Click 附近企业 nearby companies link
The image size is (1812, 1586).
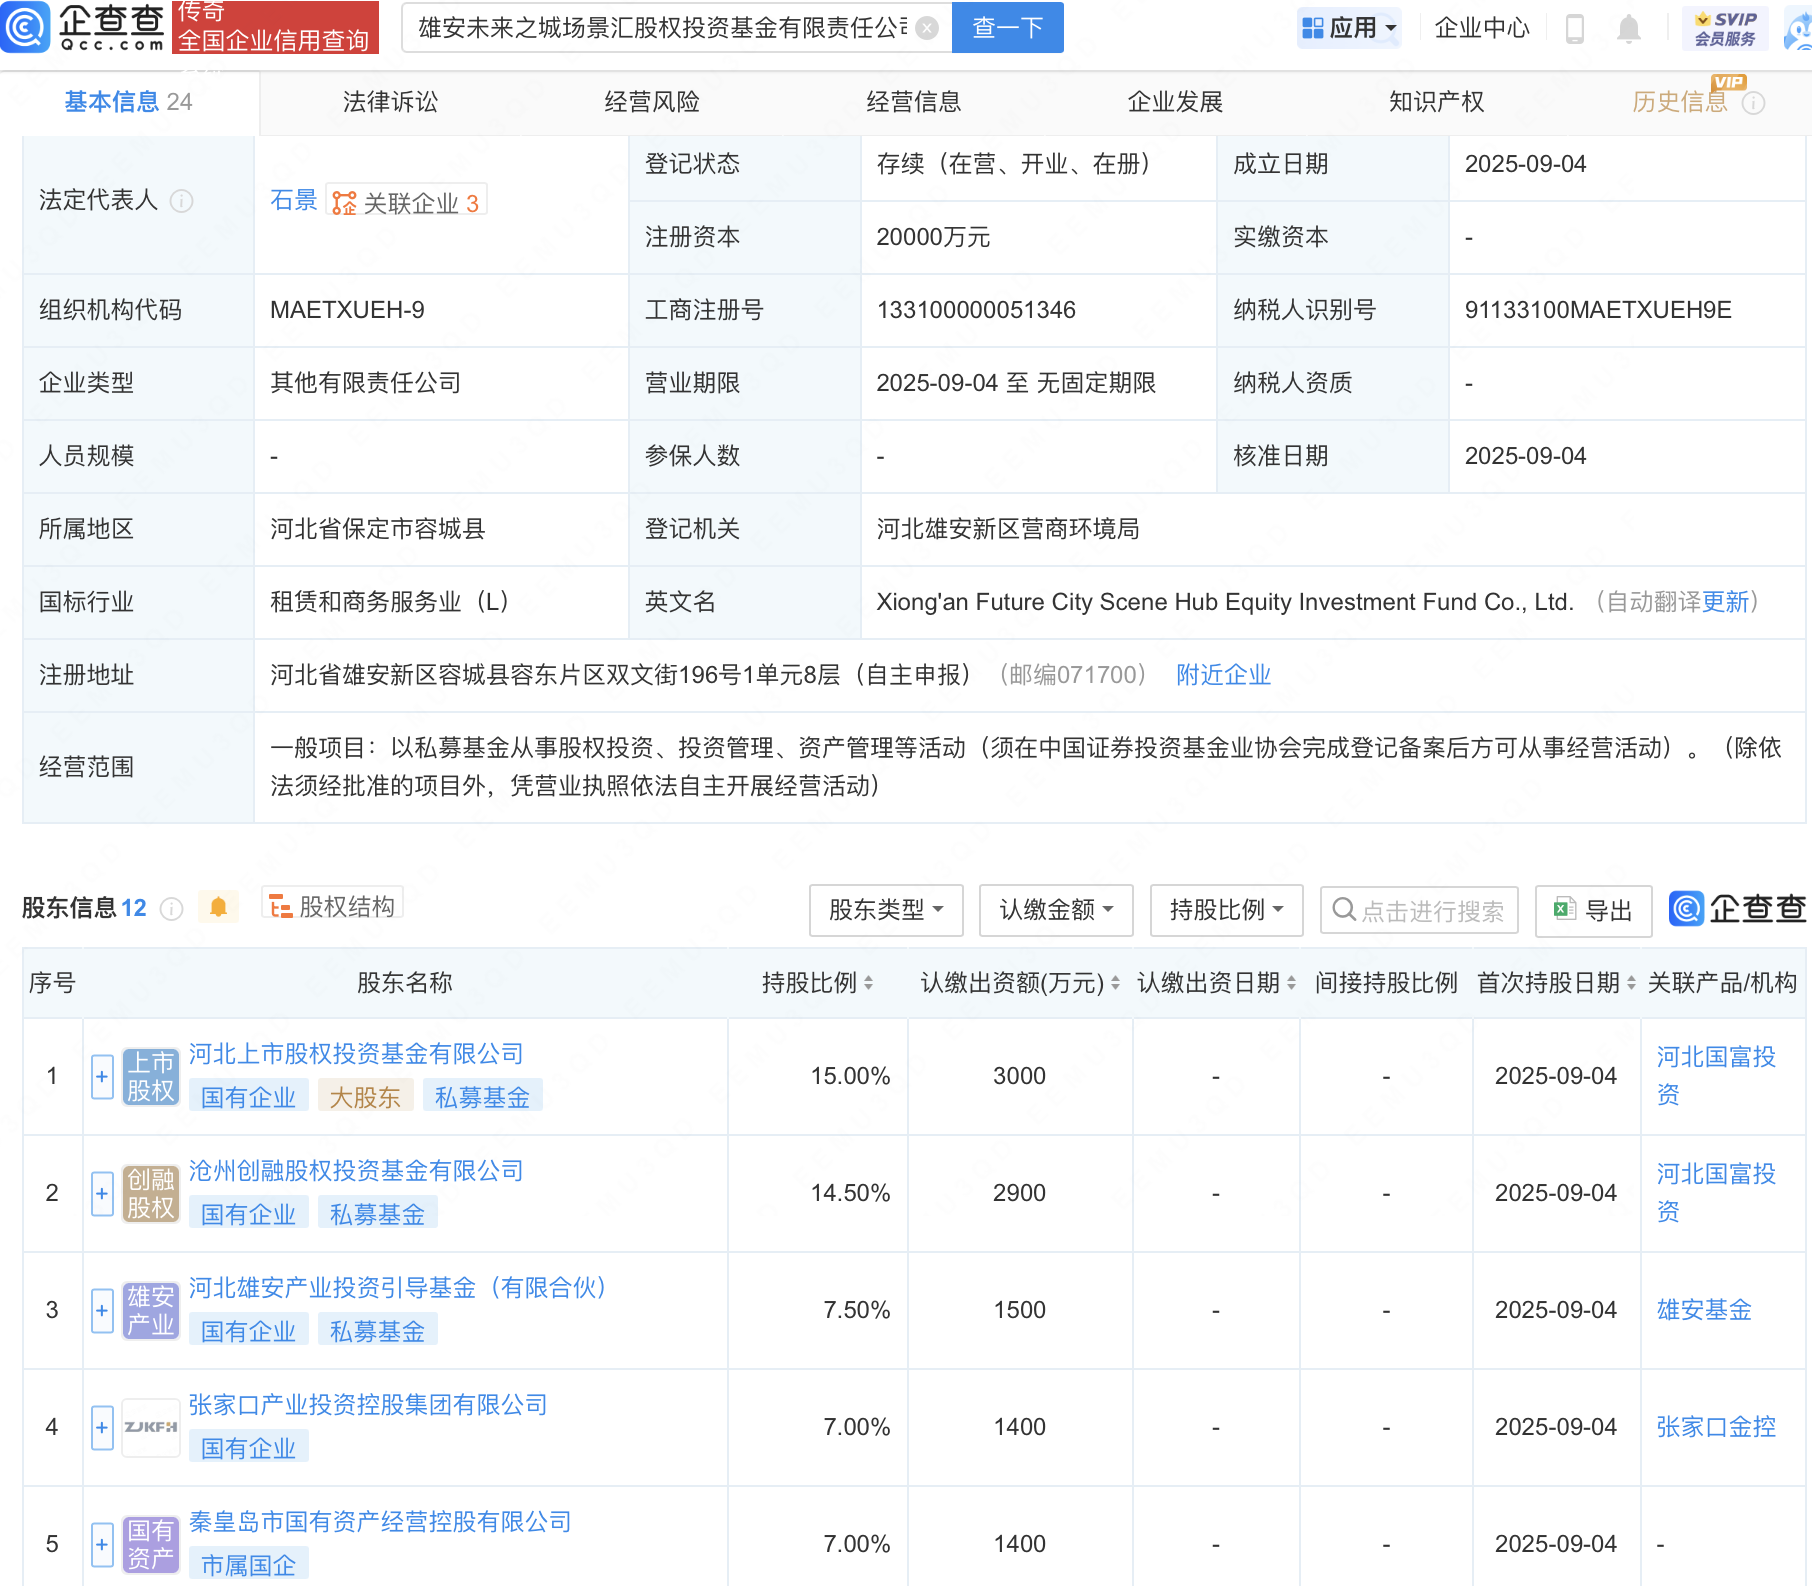pyautogui.click(x=1223, y=675)
